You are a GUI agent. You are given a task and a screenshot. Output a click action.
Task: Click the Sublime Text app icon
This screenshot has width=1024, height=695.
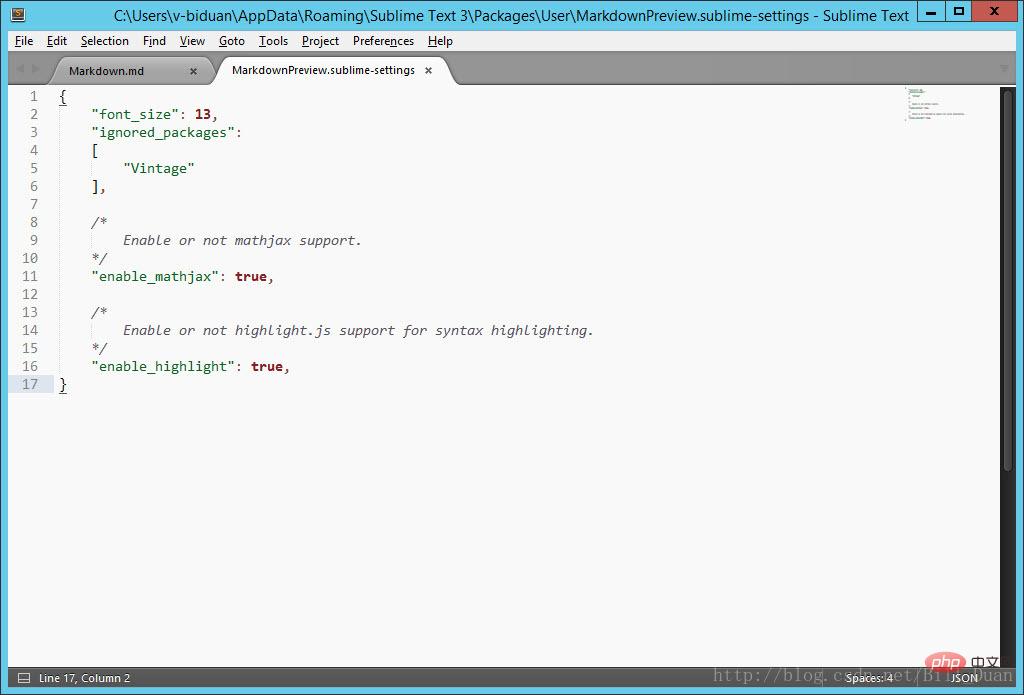click(x=18, y=14)
